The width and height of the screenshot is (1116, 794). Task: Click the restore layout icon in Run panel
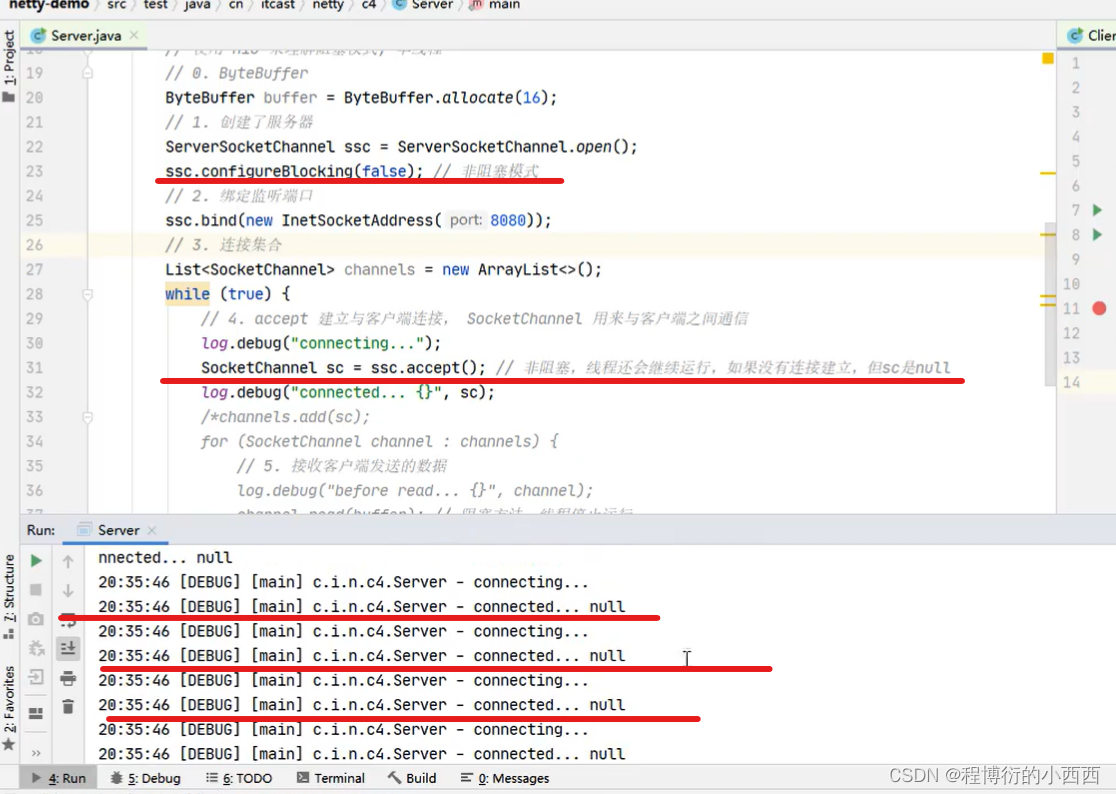36,713
